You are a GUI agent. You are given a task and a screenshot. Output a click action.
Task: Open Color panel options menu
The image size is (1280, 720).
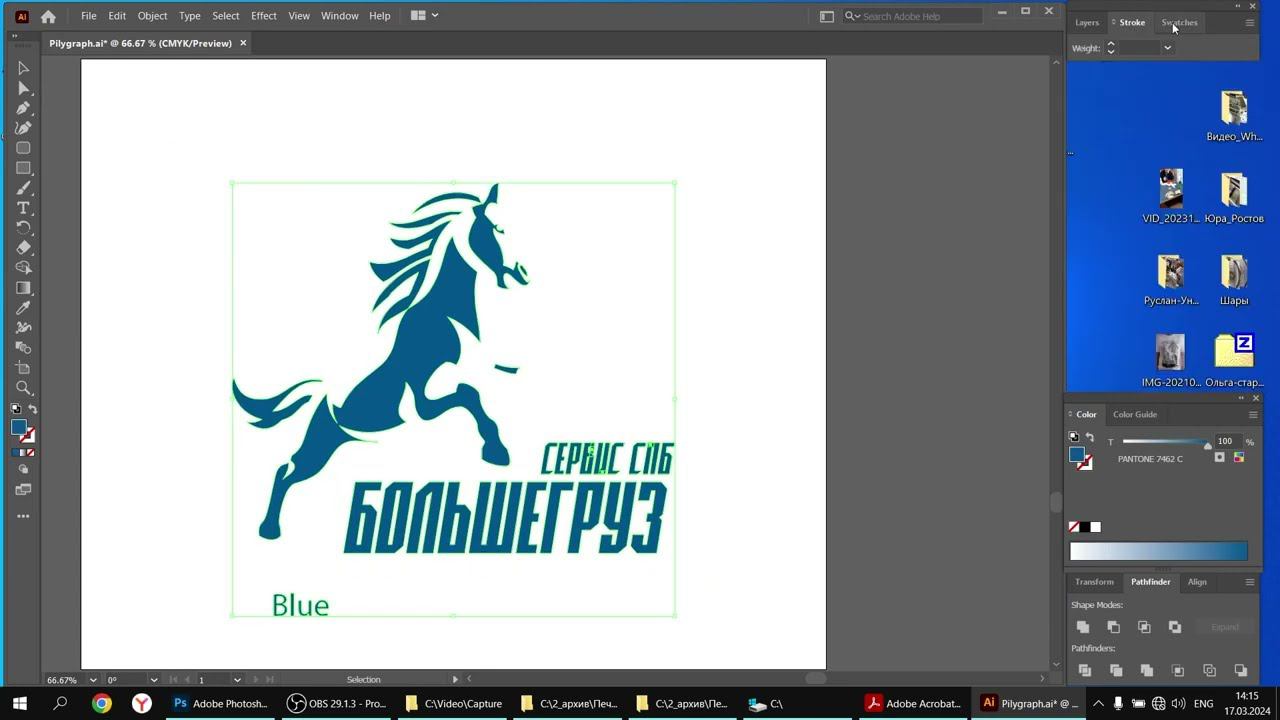tap(1252, 414)
